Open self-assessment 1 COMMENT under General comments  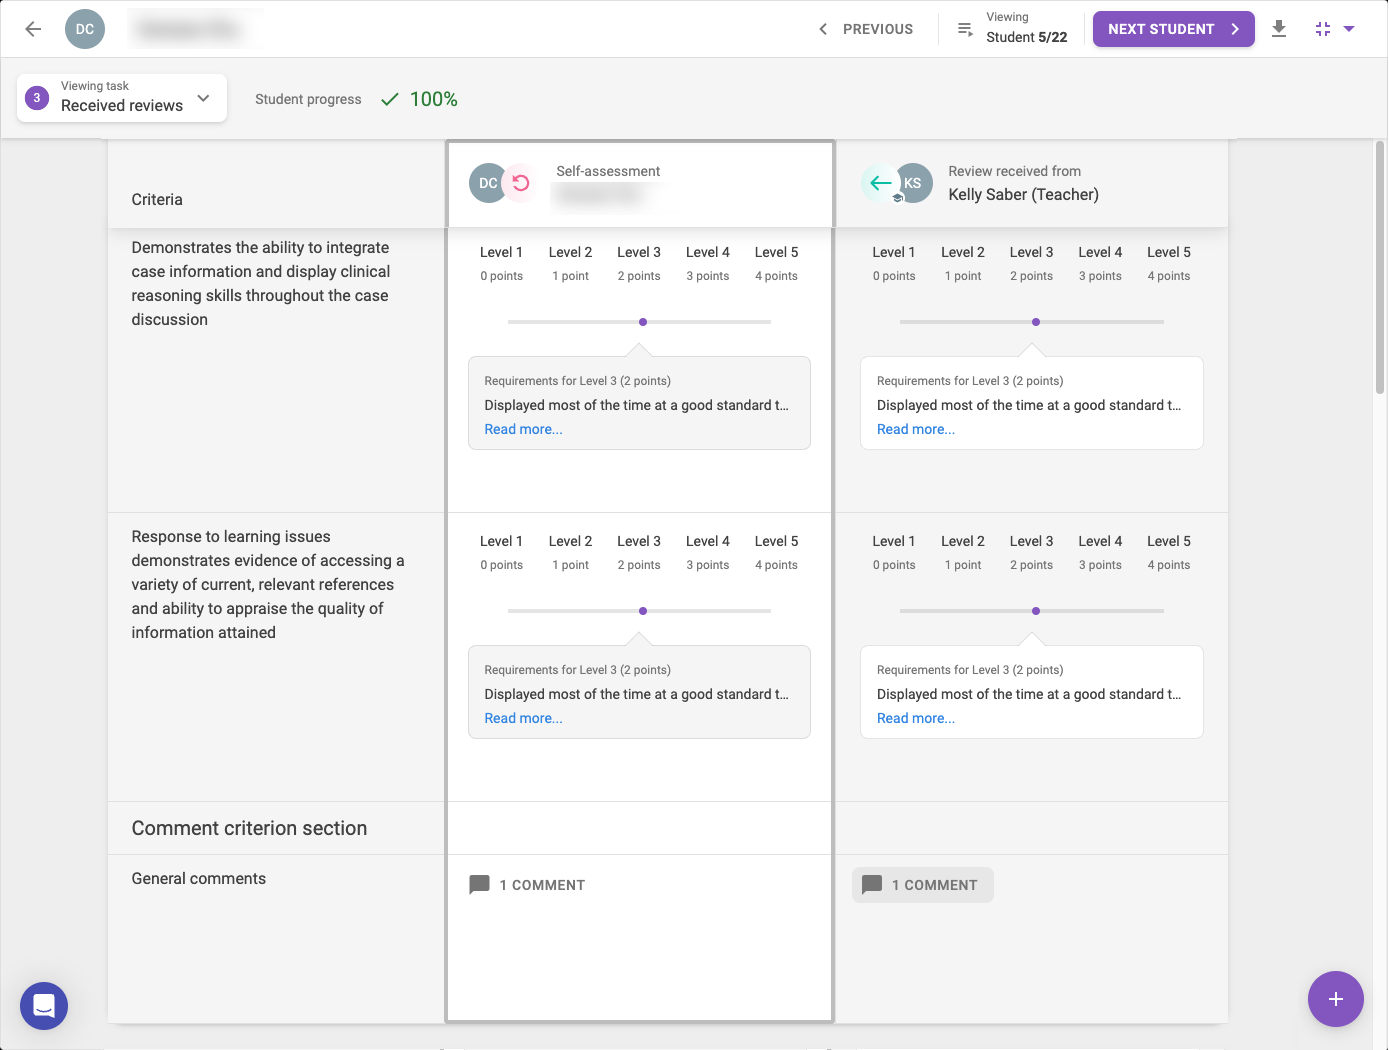[x=527, y=885]
